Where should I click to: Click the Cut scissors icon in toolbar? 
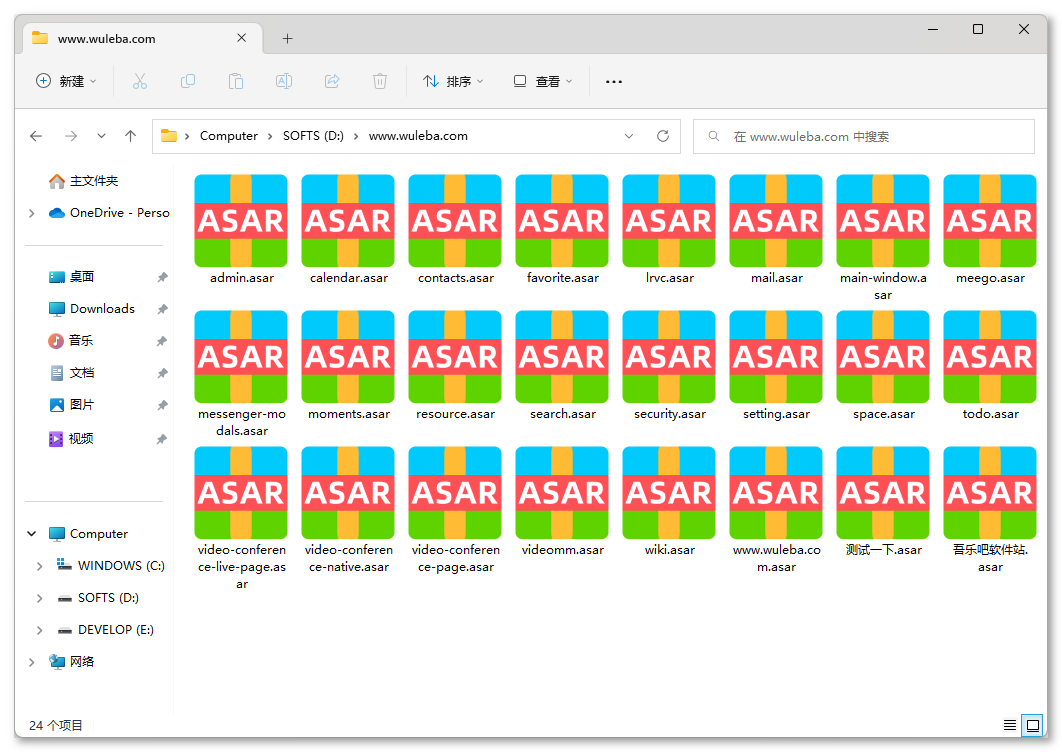[x=140, y=81]
